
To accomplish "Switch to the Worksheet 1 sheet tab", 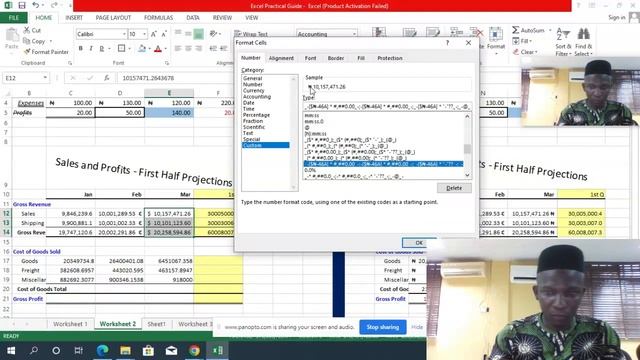I will point(70,324).
